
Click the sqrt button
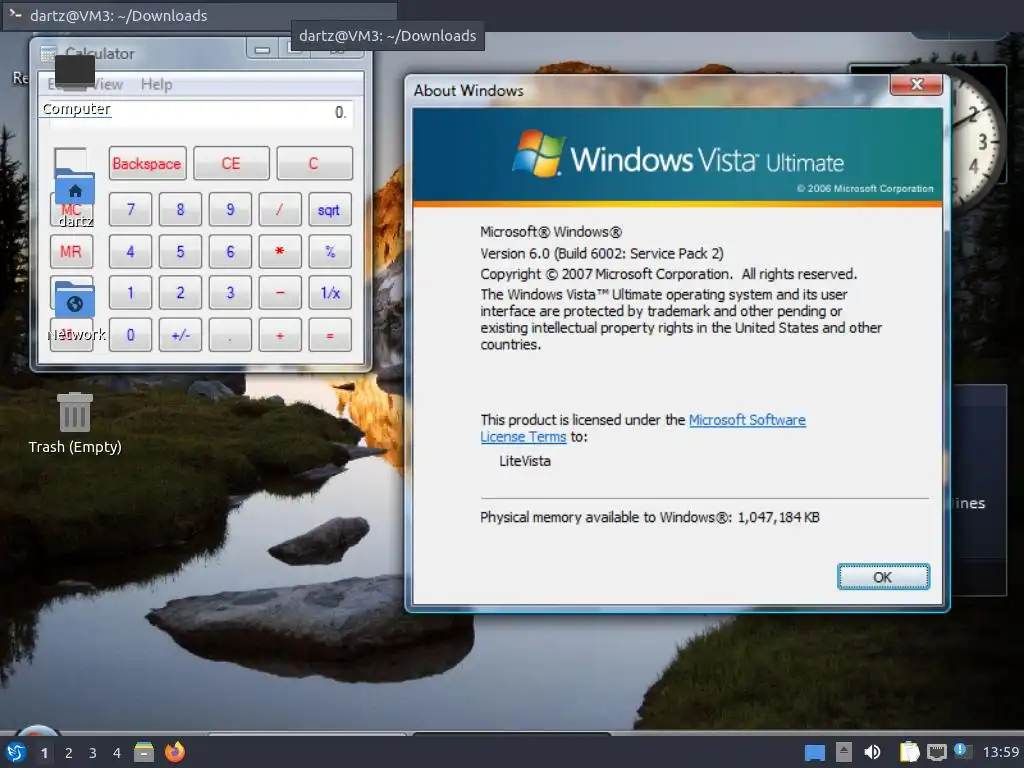330,210
